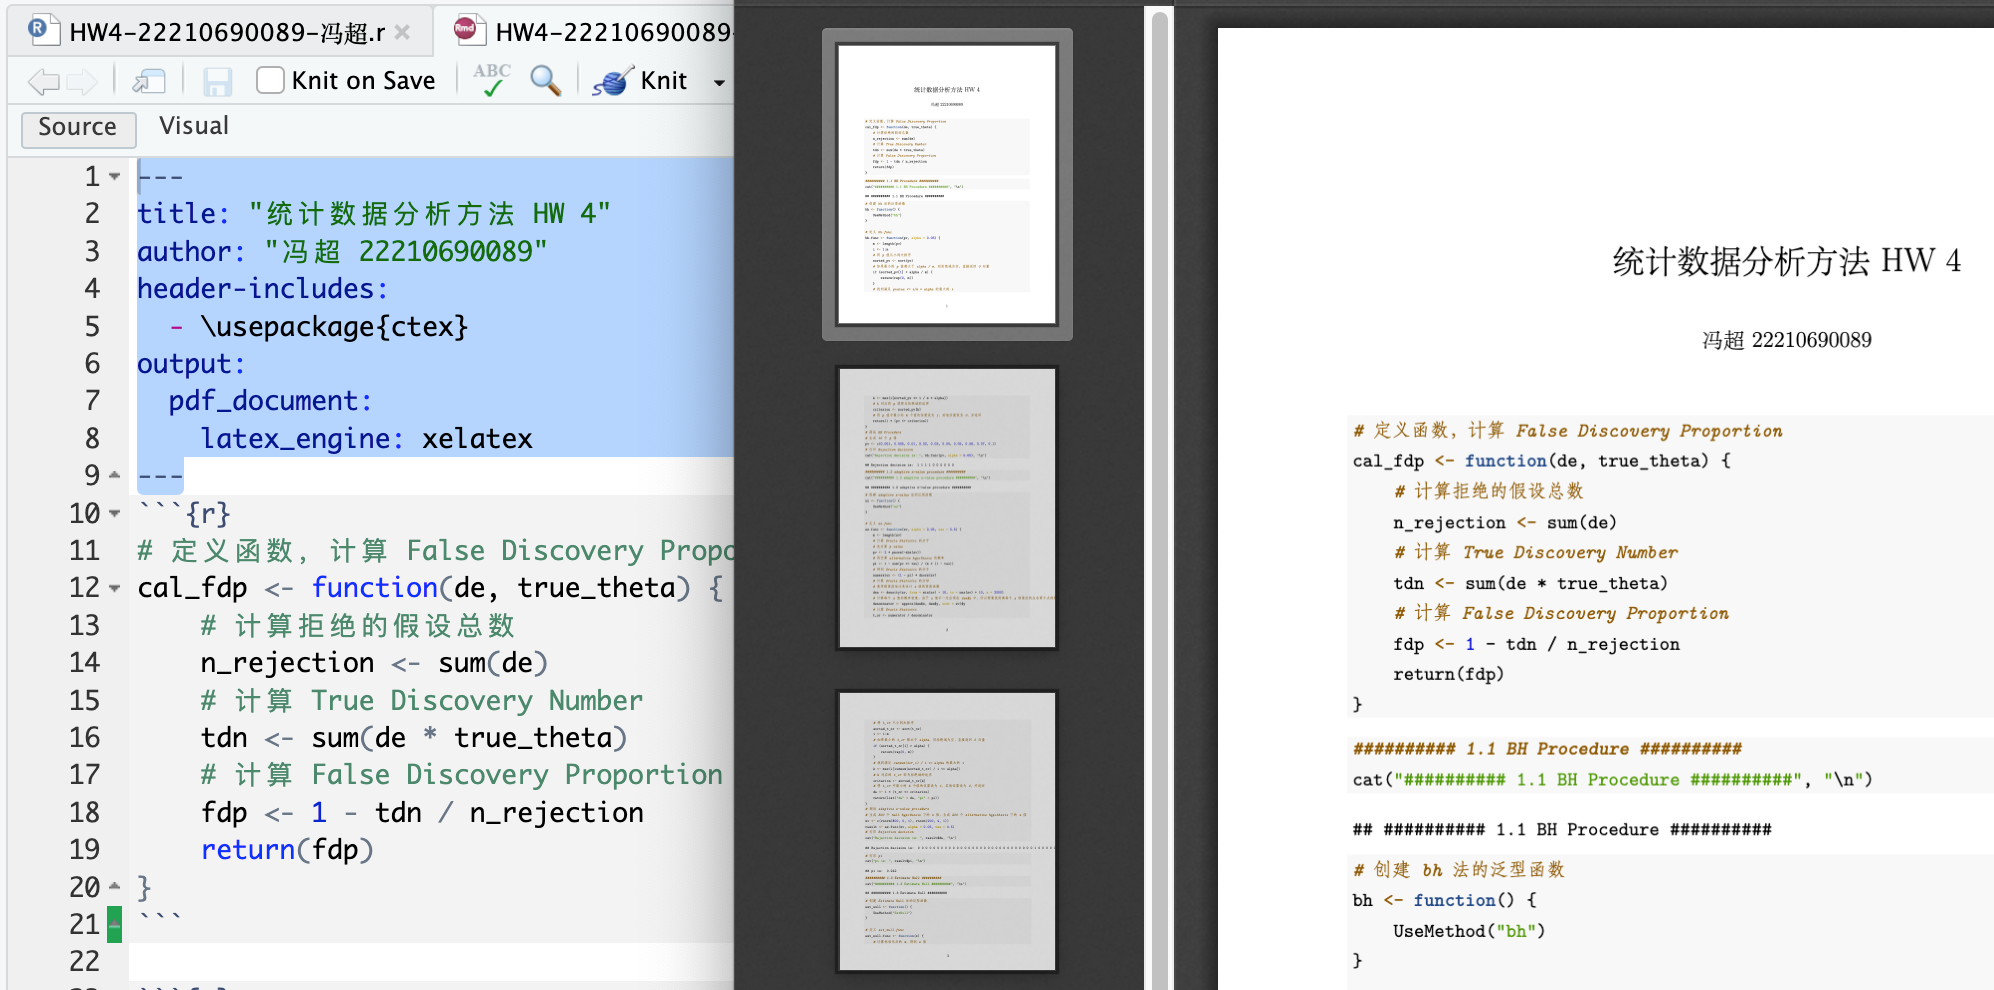Select the HW4 .r script tab

tap(226, 32)
